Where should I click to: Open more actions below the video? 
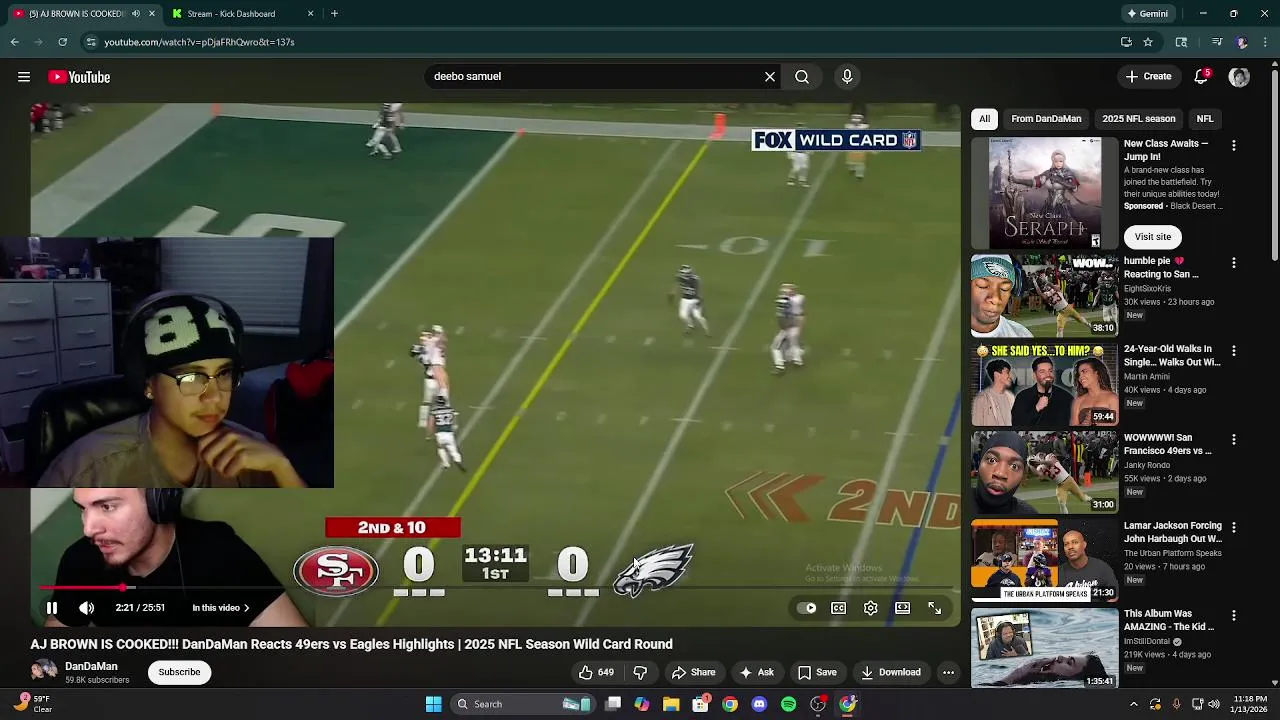click(948, 672)
